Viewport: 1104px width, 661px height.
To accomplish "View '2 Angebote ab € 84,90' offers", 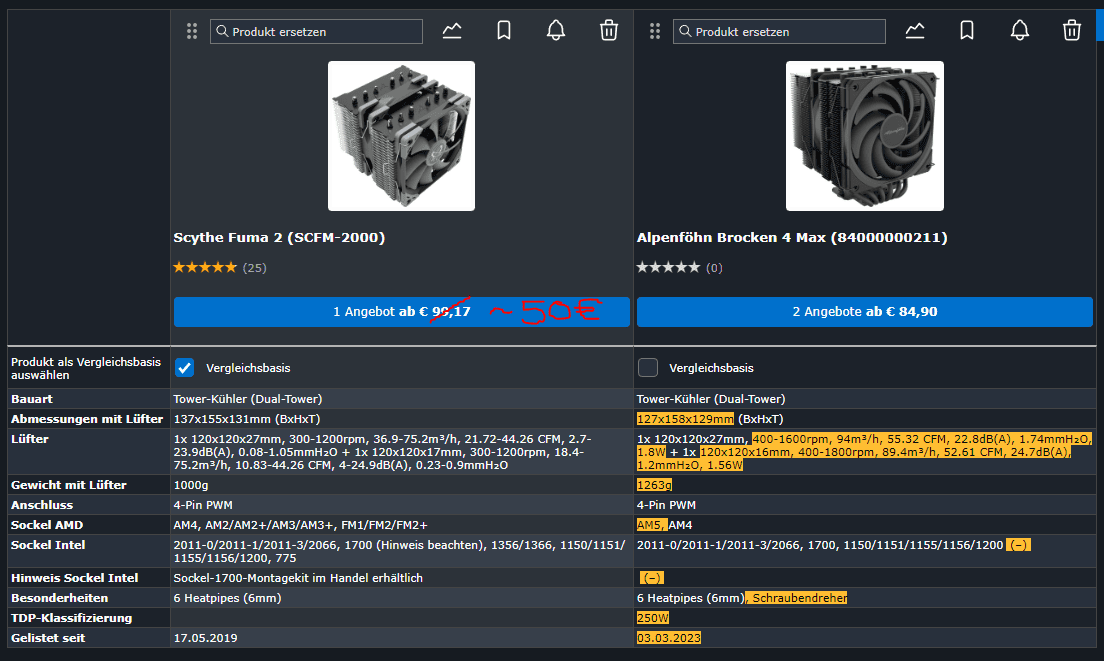I will pyautogui.click(x=865, y=312).
